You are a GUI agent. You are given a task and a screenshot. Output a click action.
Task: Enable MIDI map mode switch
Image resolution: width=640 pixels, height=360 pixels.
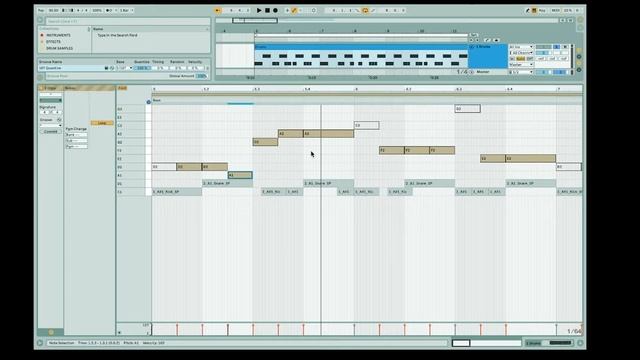(x=556, y=10)
